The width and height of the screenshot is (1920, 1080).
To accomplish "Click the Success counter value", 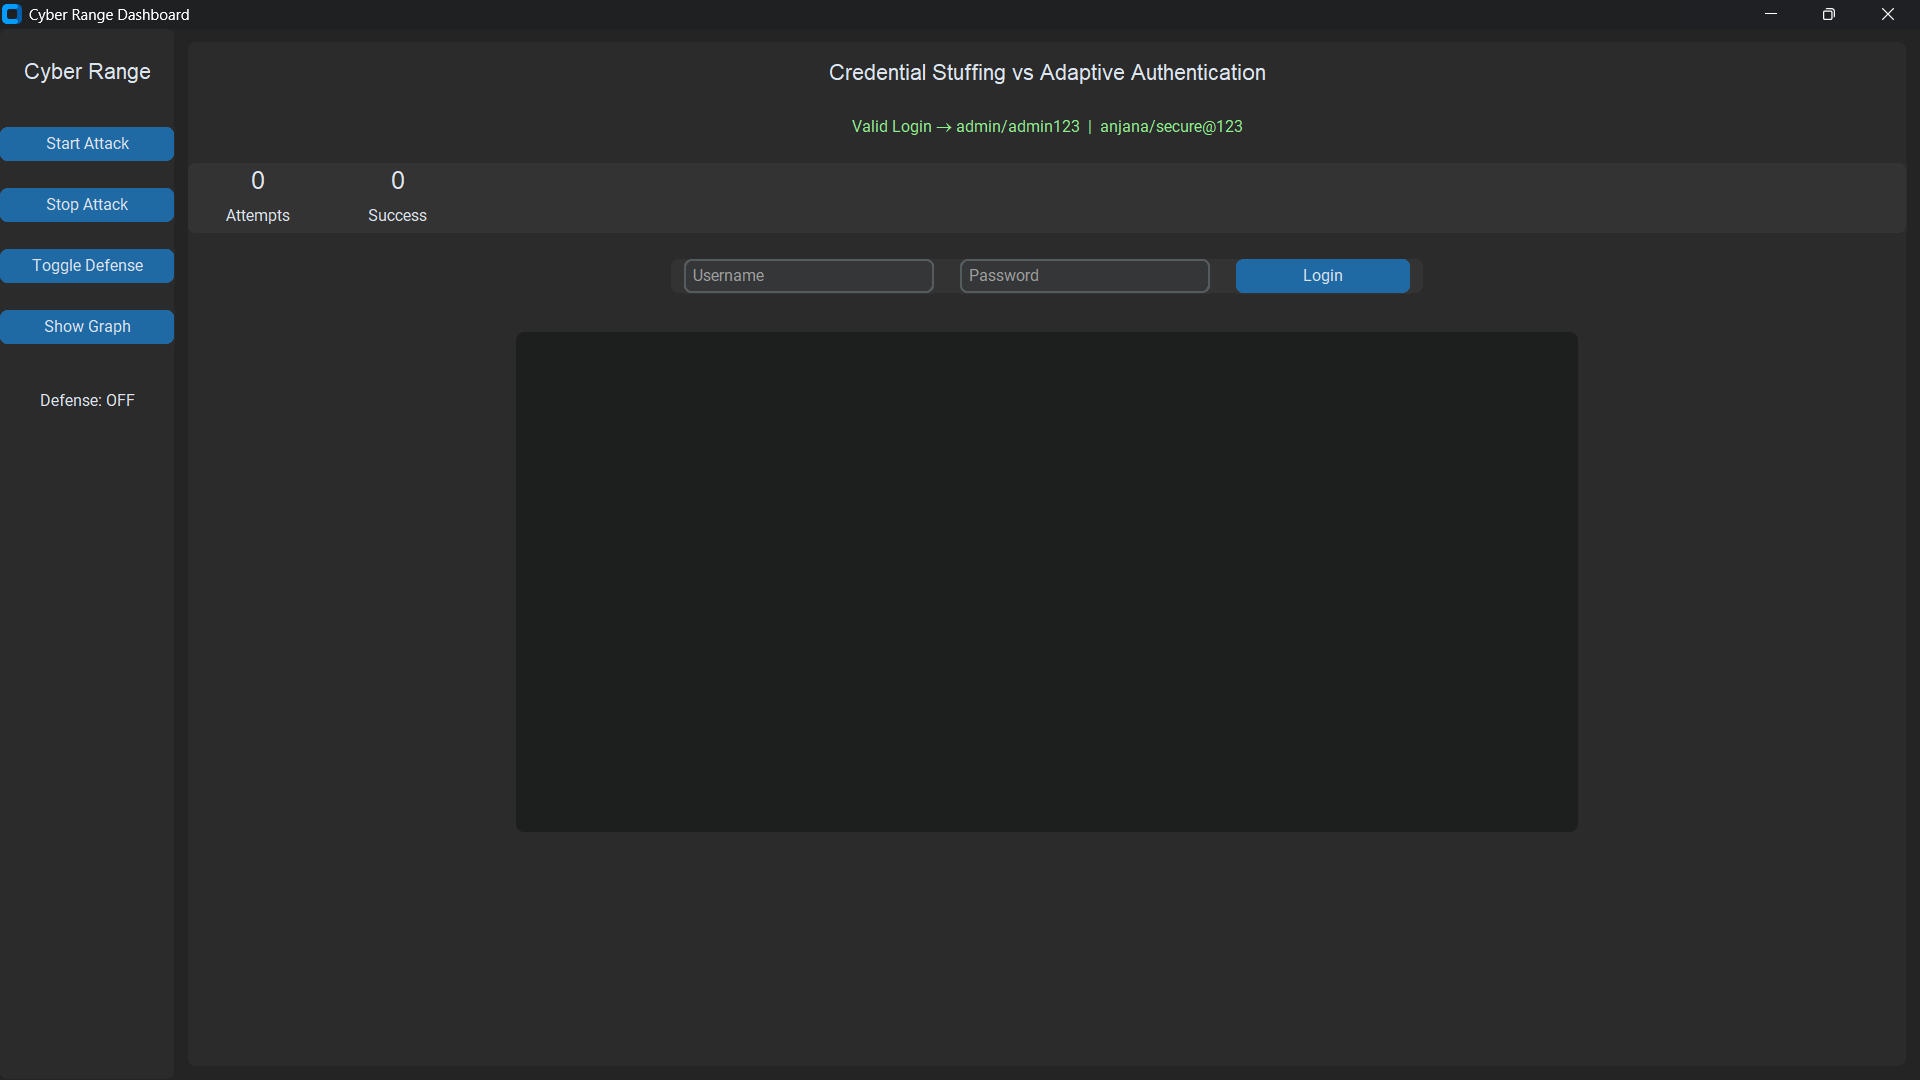I will click(x=397, y=181).
